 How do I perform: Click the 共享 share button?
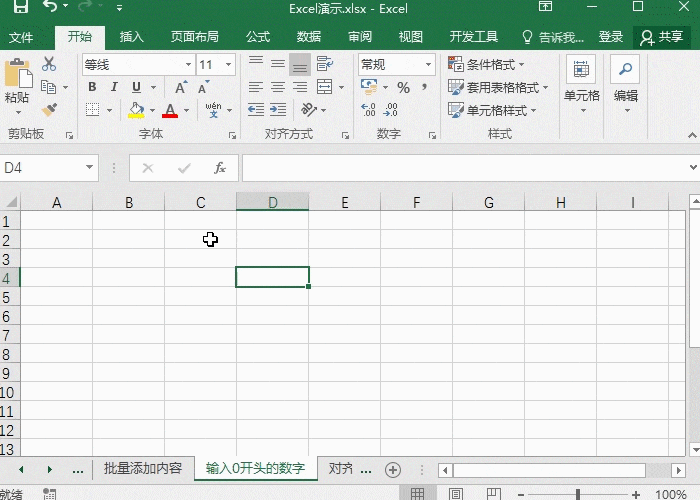point(662,37)
